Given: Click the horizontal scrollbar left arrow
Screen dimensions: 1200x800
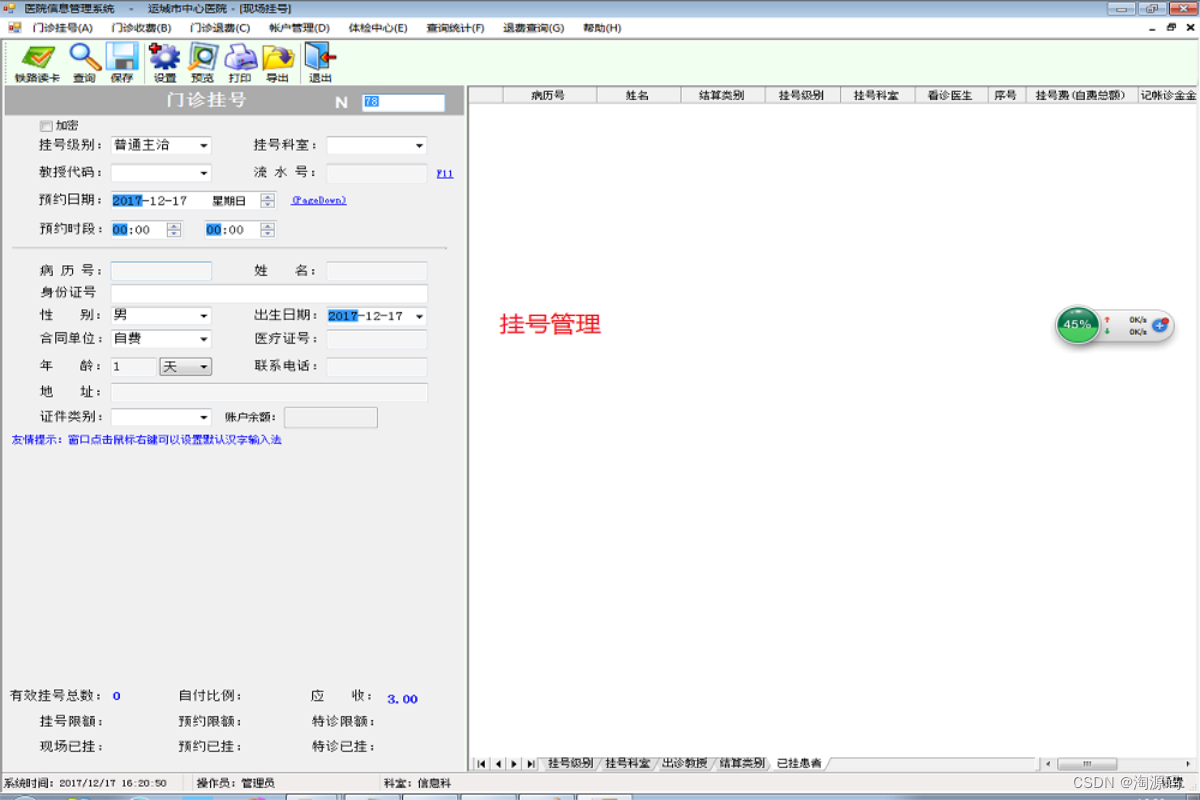Looking at the screenshot, I should coord(1048,764).
